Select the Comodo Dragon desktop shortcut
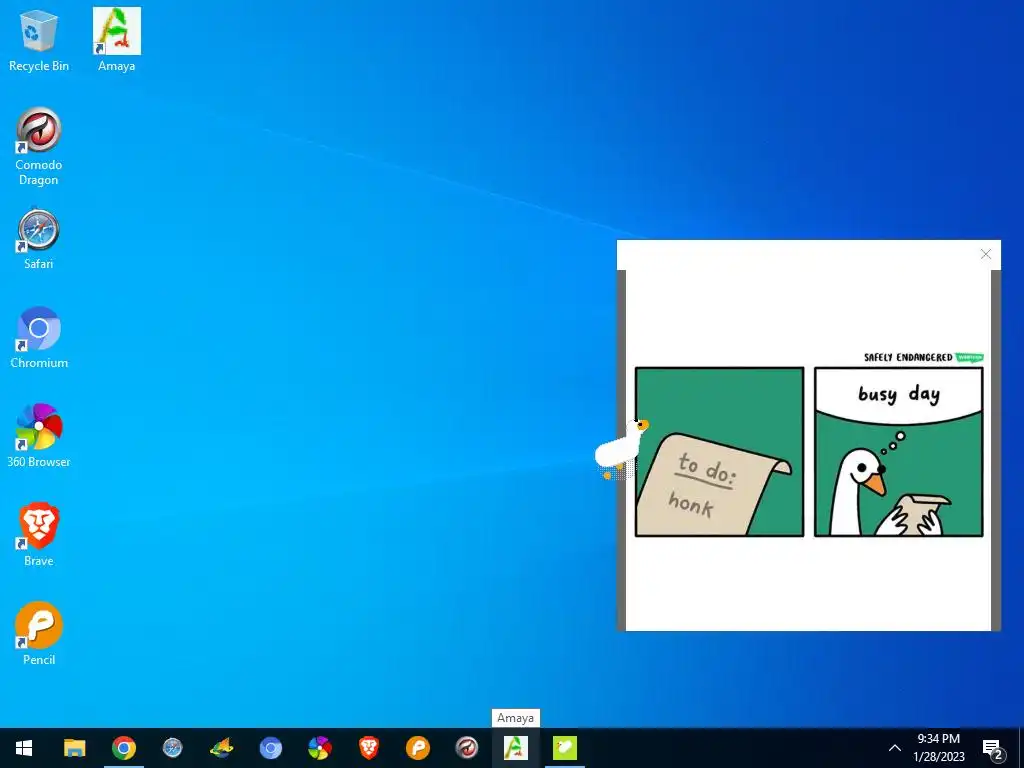 coord(39,147)
